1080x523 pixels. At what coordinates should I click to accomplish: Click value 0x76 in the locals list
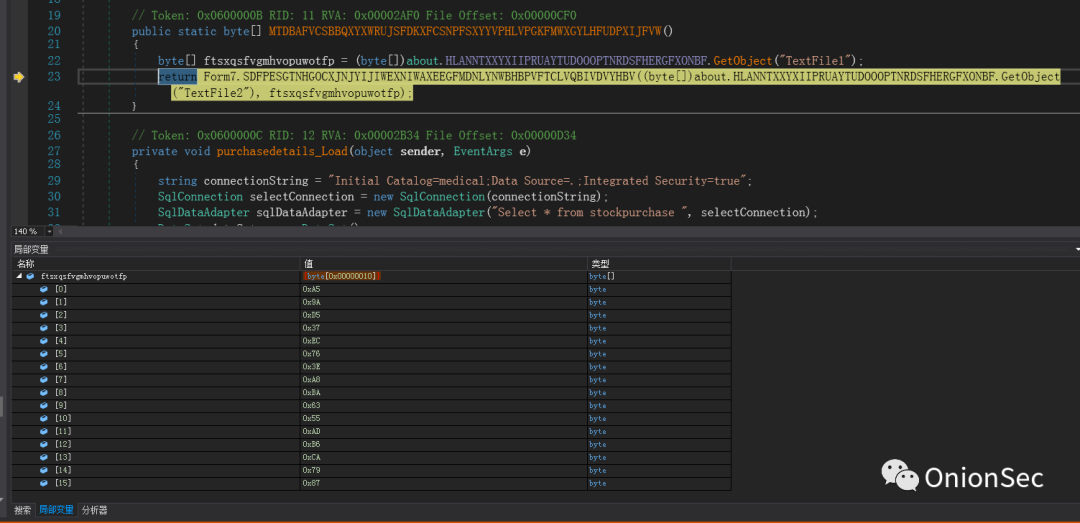(x=311, y=354)
